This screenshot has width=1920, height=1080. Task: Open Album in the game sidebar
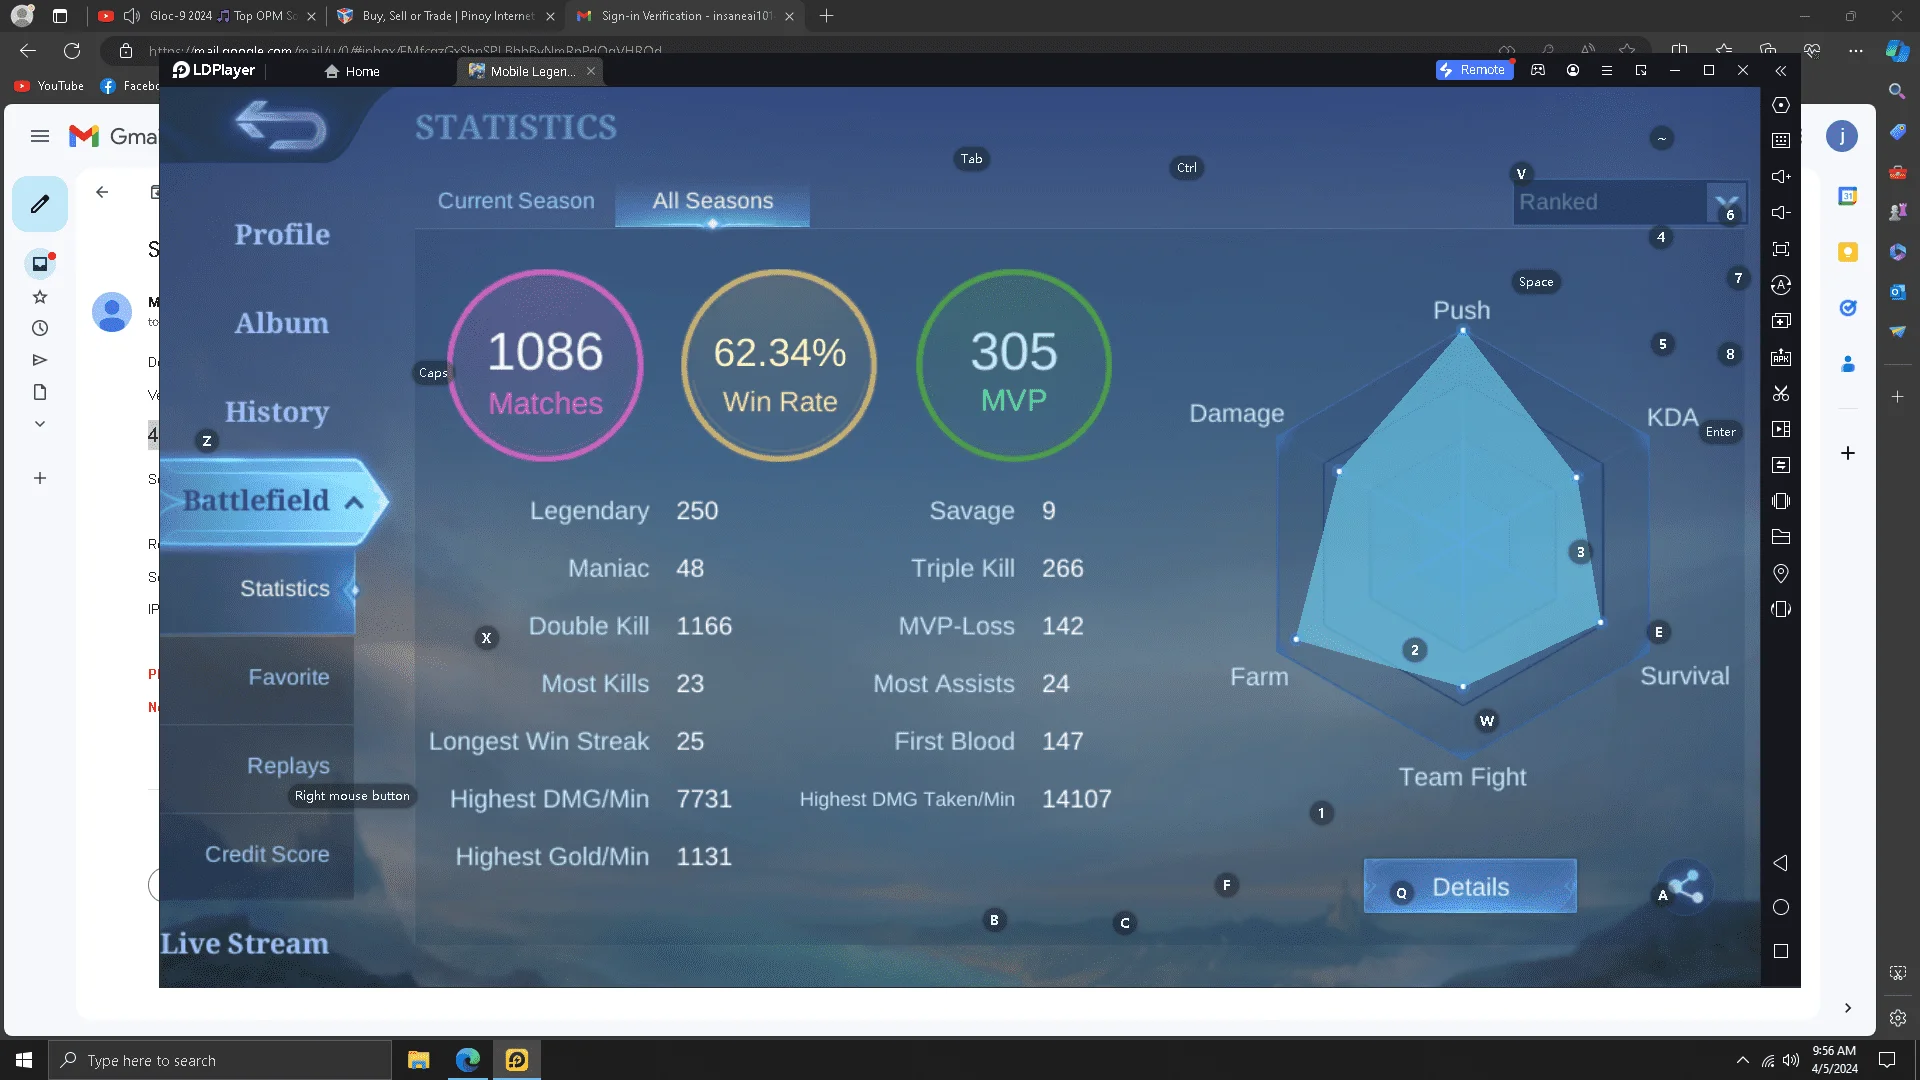pyautogui.click(x=282, y=323)
